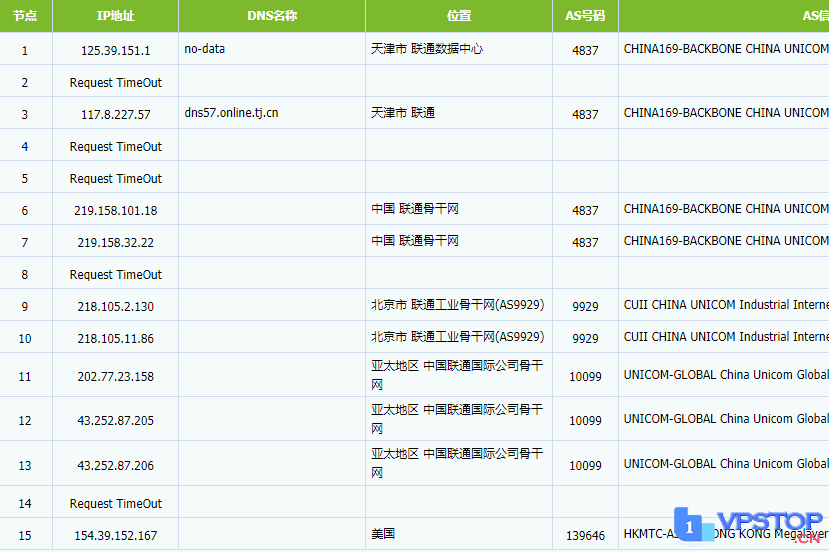Select Request TimeOut in row 4

pyautogui.click(x=115, y=147)
